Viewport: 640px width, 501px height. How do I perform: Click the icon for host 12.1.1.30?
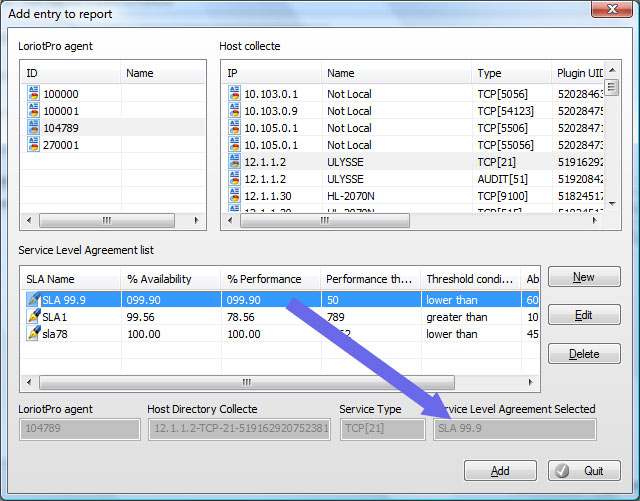tap(234, 196)
